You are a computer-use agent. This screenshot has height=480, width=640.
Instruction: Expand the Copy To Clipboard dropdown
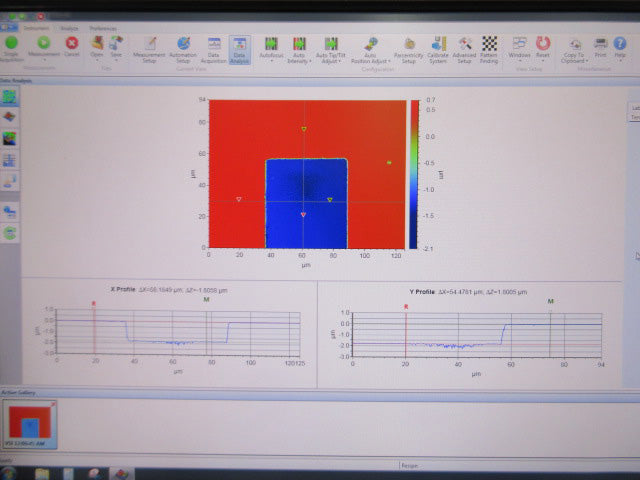[574, 60]
